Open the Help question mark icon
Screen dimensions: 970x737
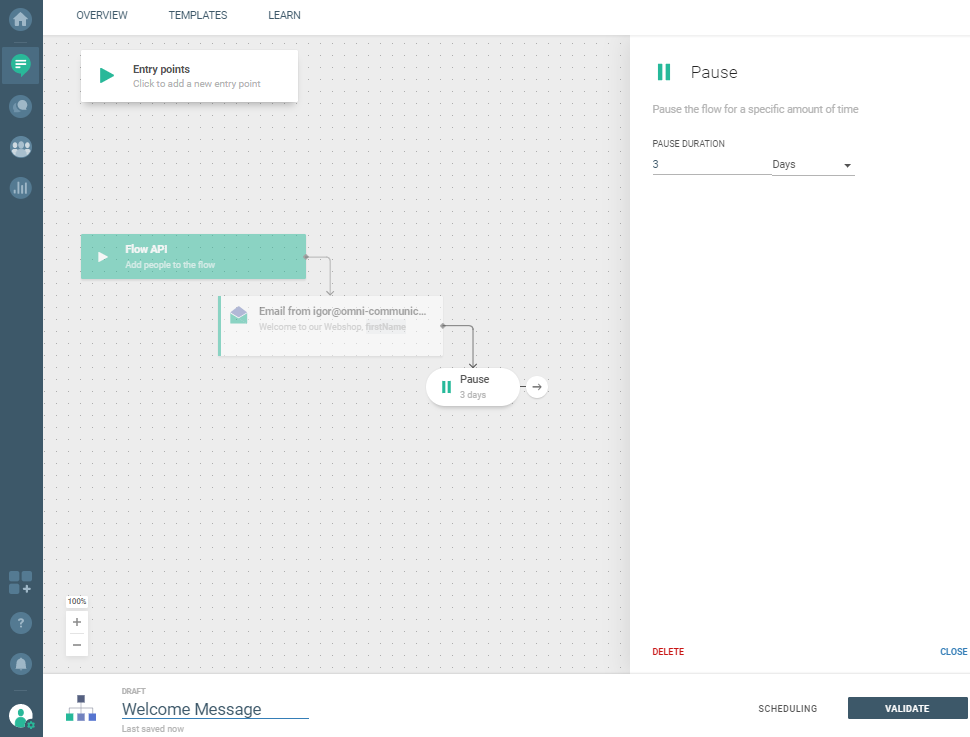(21, 623)
